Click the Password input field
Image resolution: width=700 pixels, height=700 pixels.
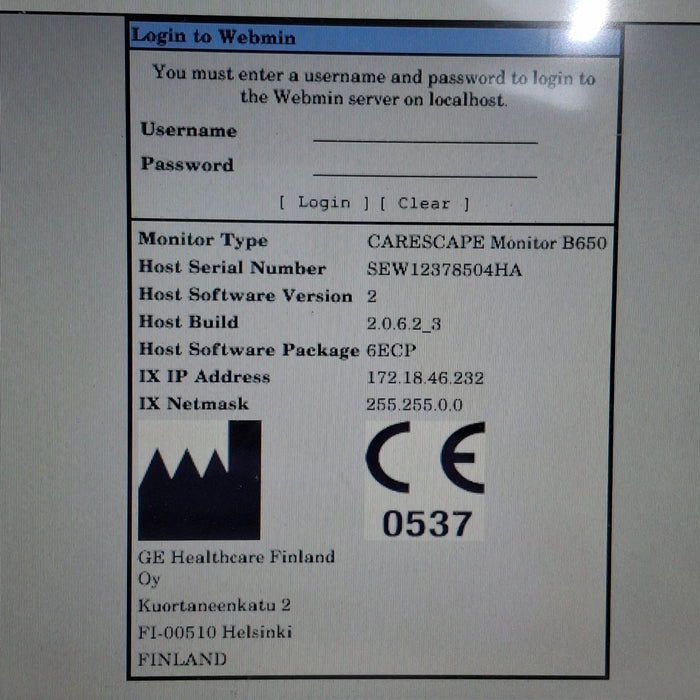(x=425, y=167)
